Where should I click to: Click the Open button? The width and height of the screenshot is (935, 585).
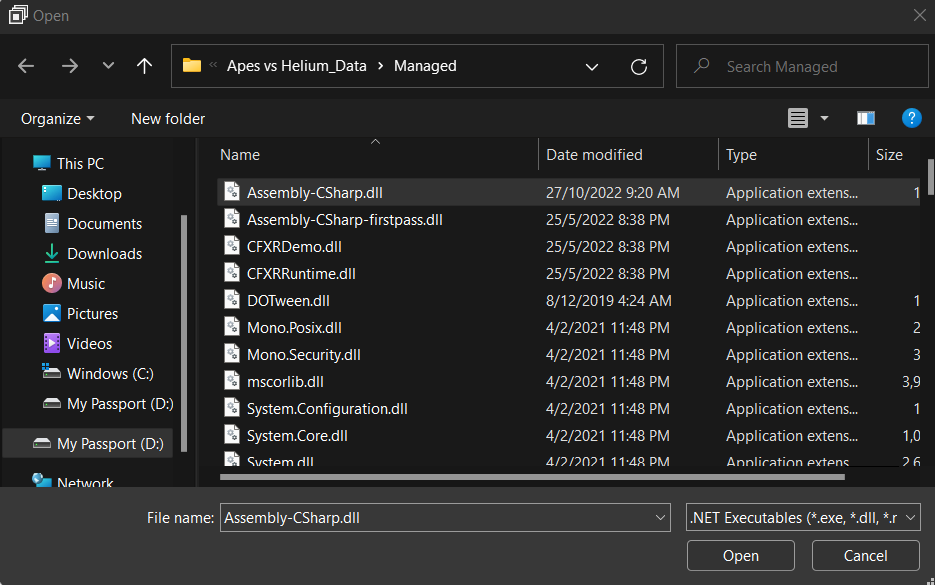(741, 555)
